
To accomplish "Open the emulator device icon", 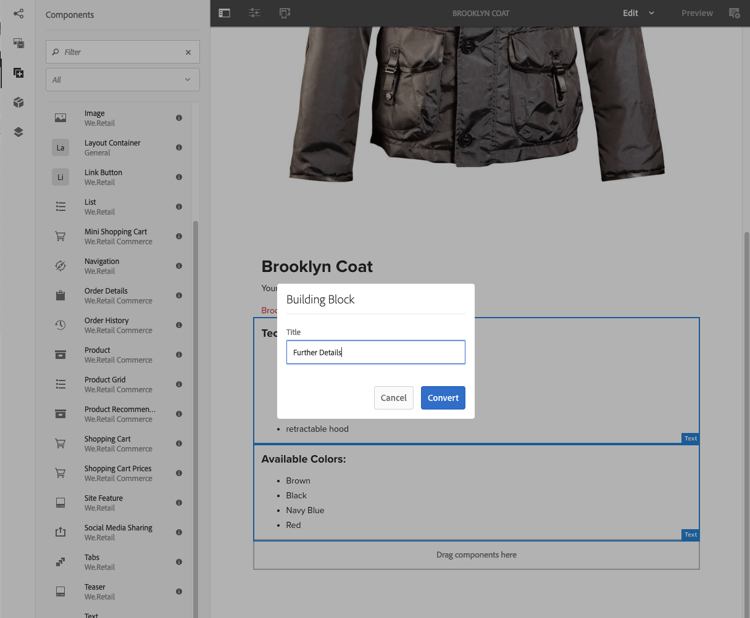I will (285, 13).
